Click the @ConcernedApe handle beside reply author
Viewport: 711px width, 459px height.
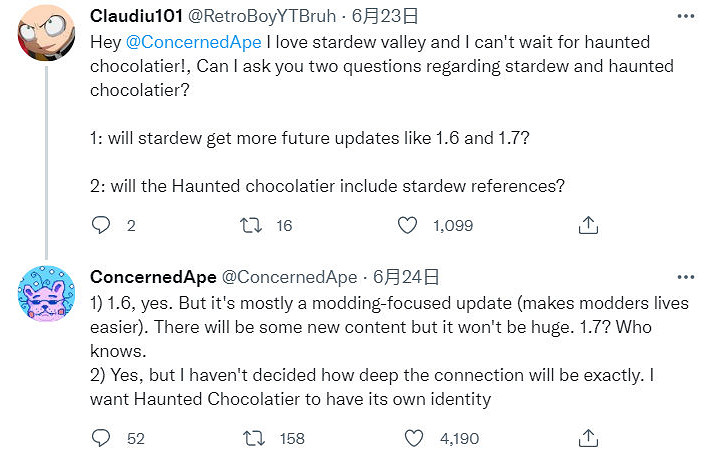coord(288,277)
